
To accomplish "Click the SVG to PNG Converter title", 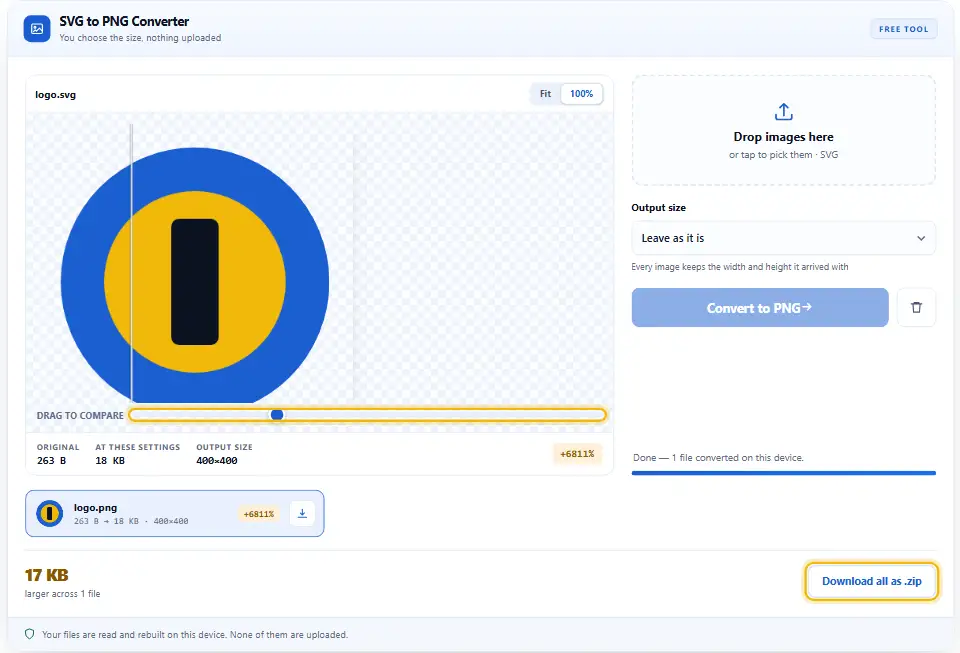I will click(x=124, y=21).
